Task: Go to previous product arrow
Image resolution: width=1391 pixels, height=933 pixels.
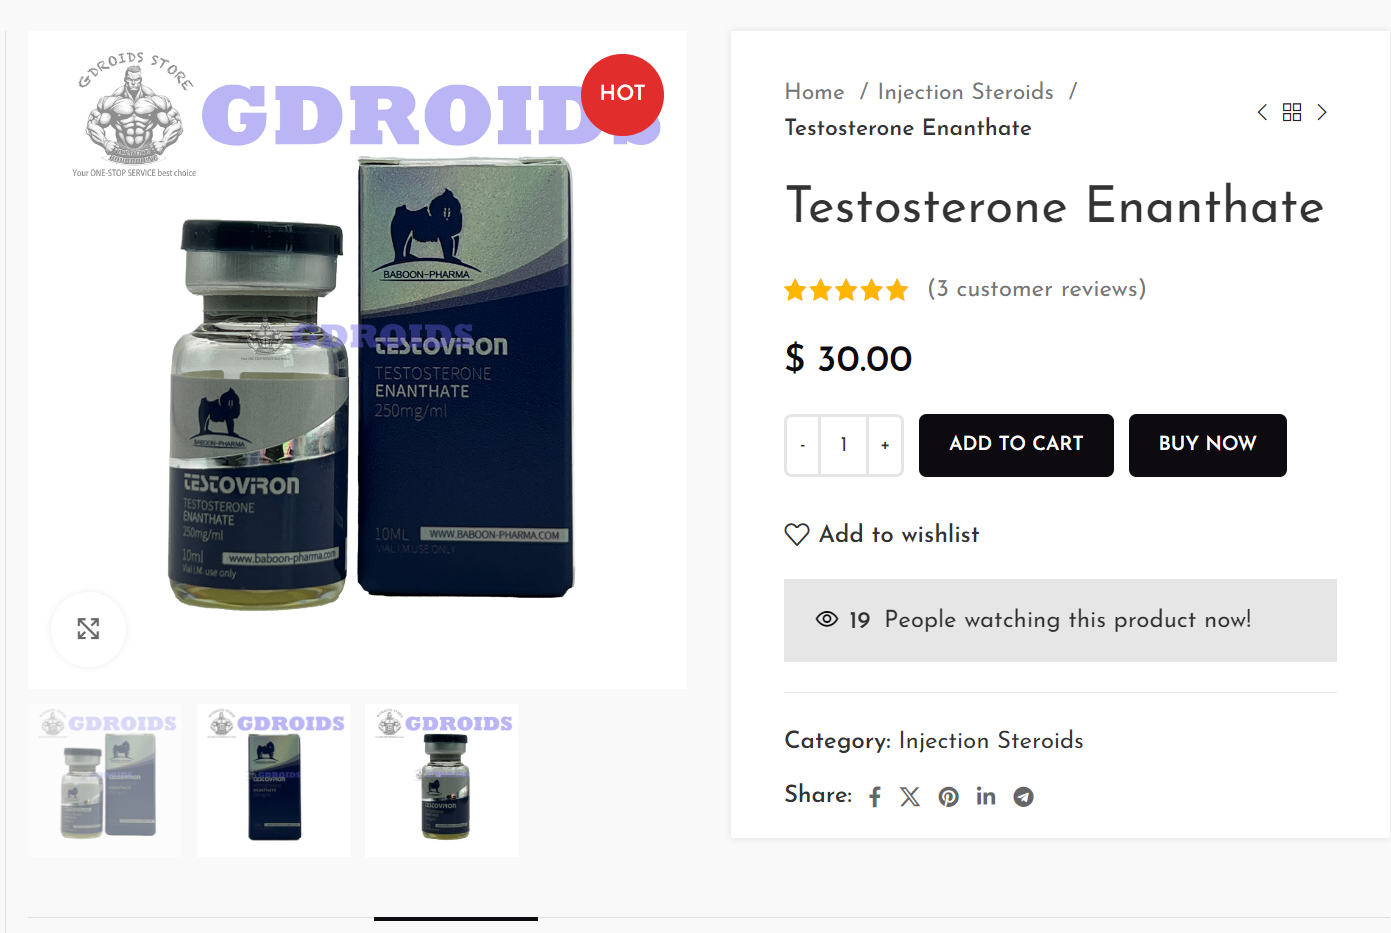Action: point(1262,112)
